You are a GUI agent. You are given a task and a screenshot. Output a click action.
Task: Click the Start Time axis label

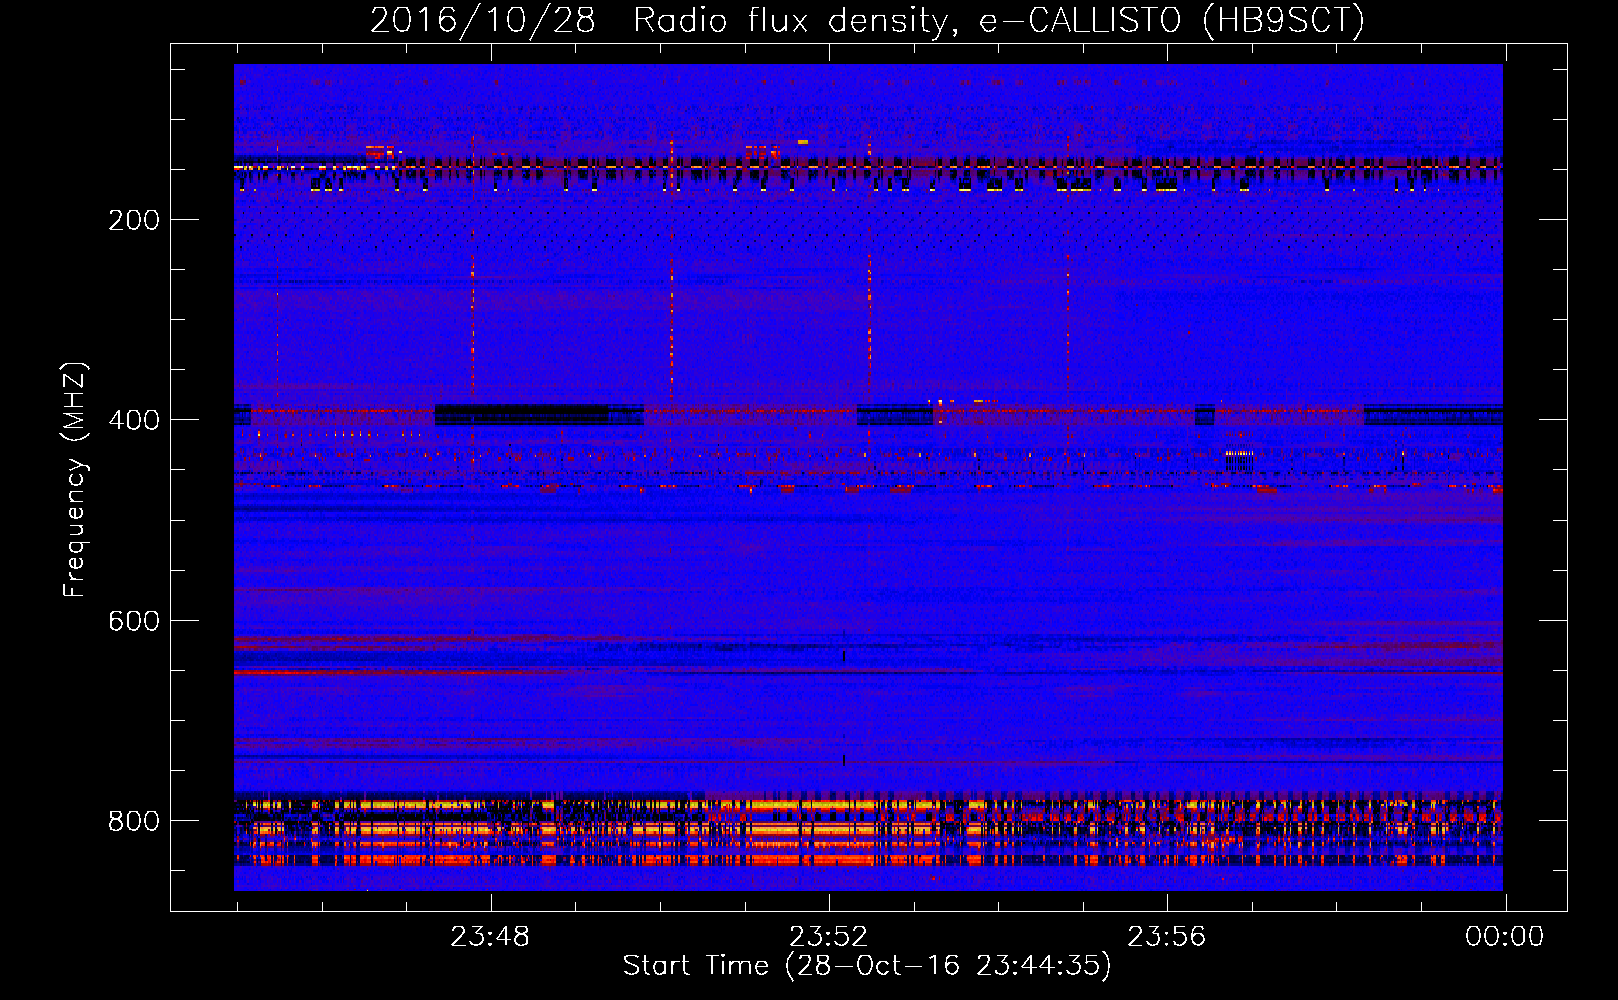[x=867, y=965]
